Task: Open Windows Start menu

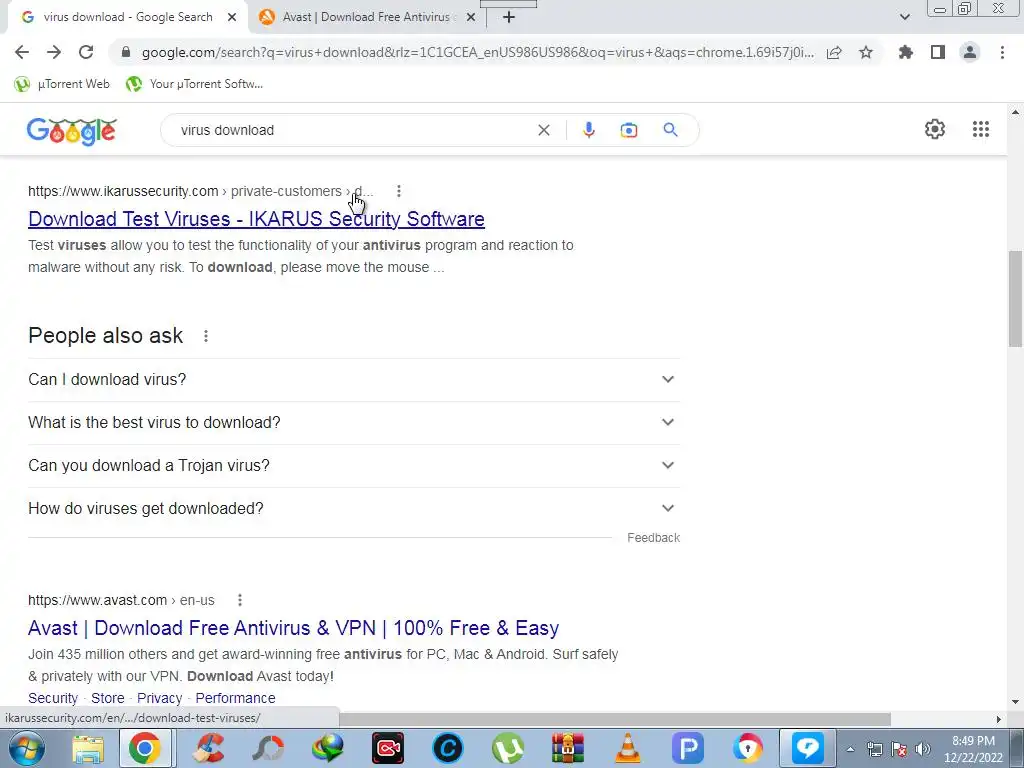Action: tap(27, 748)
